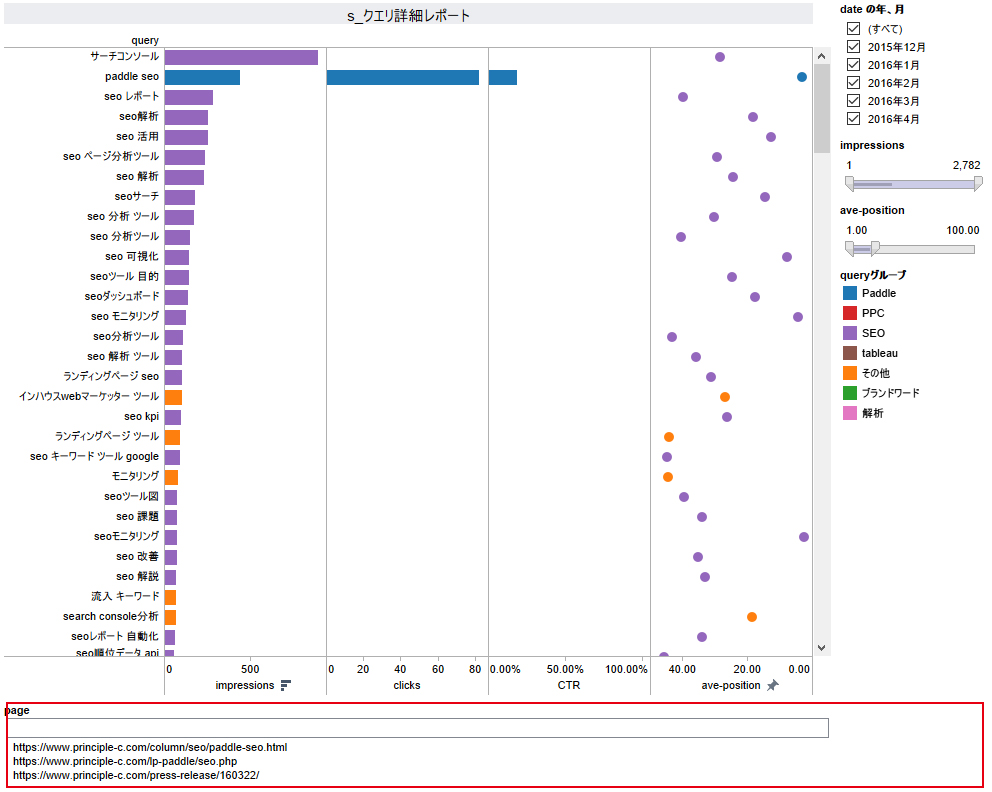Image resolution: width=992 pixels, height=792 pixels.
Task: Click the impressions slider right handle
Action: pyautogui.click(x=977, y=183)
